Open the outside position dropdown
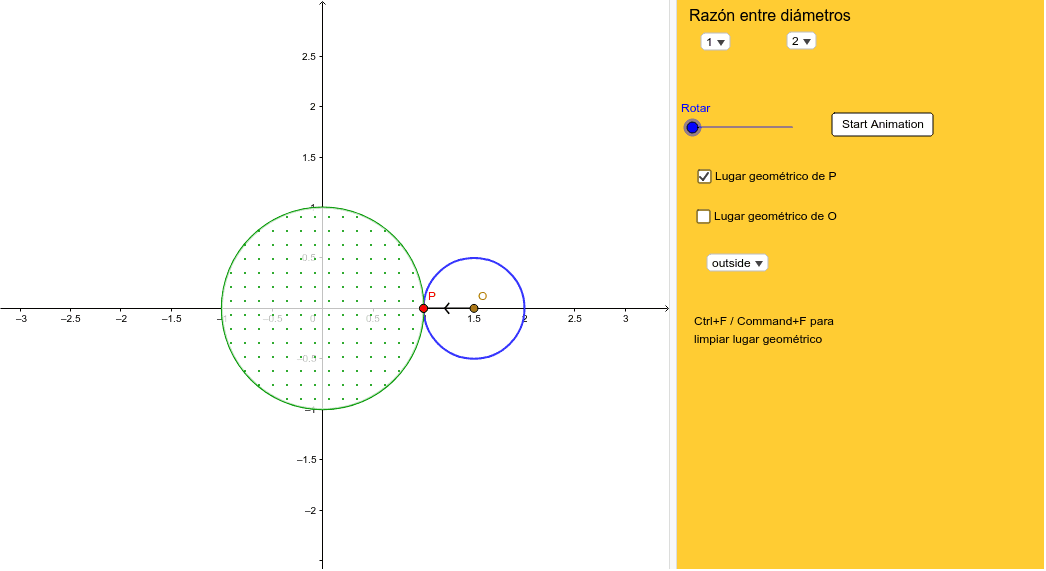The width and height of the screenshot is (1046, 571). [737, 263]
